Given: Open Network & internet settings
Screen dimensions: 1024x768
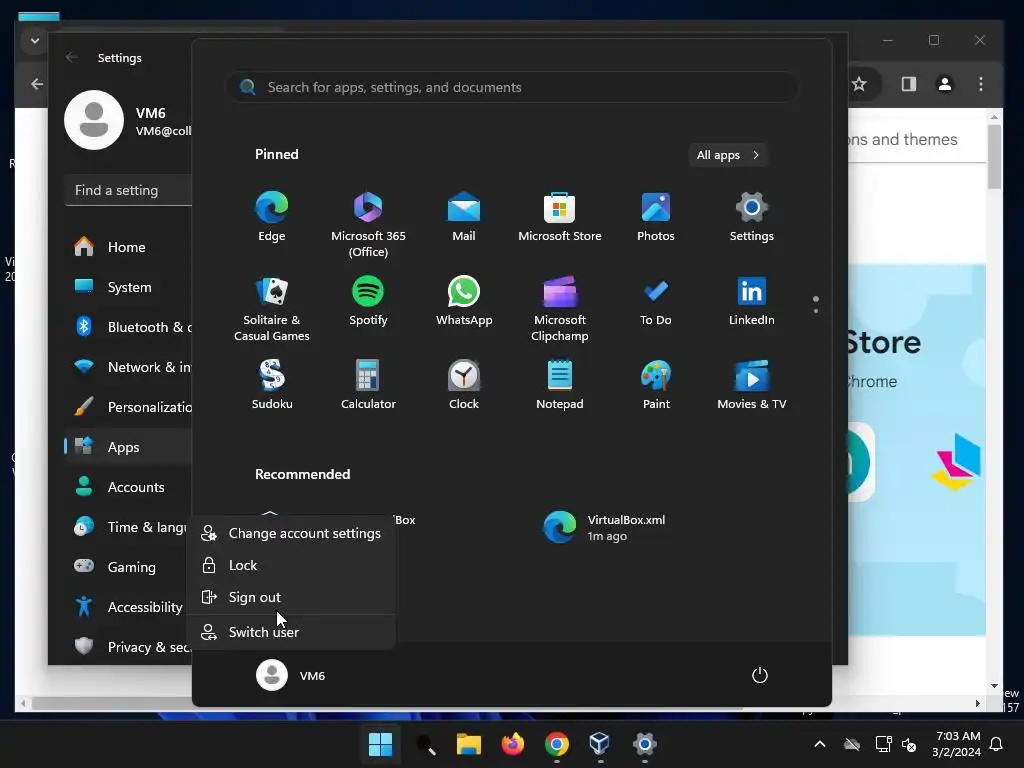Looking at the screenshot, I should [129, 367].
